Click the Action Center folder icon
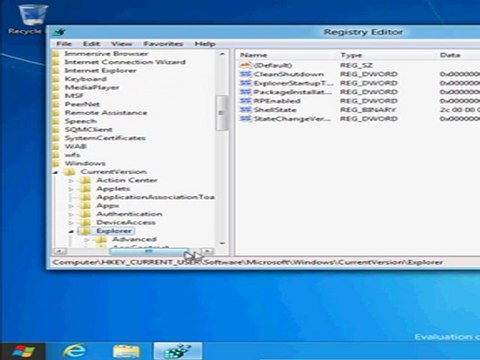The image size is (480, 360). (86, 180)
